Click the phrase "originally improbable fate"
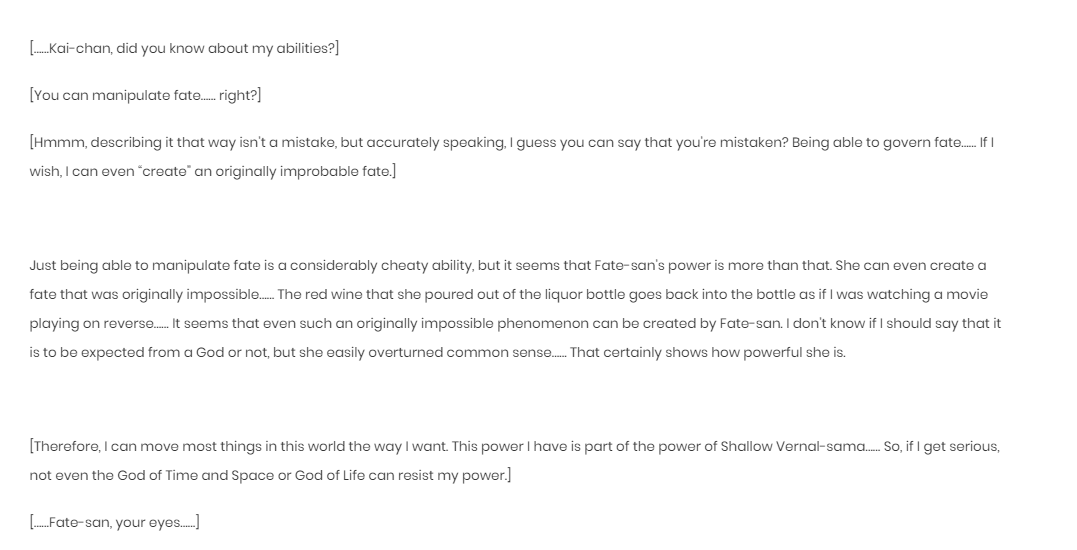 click(x=303, y=172)
